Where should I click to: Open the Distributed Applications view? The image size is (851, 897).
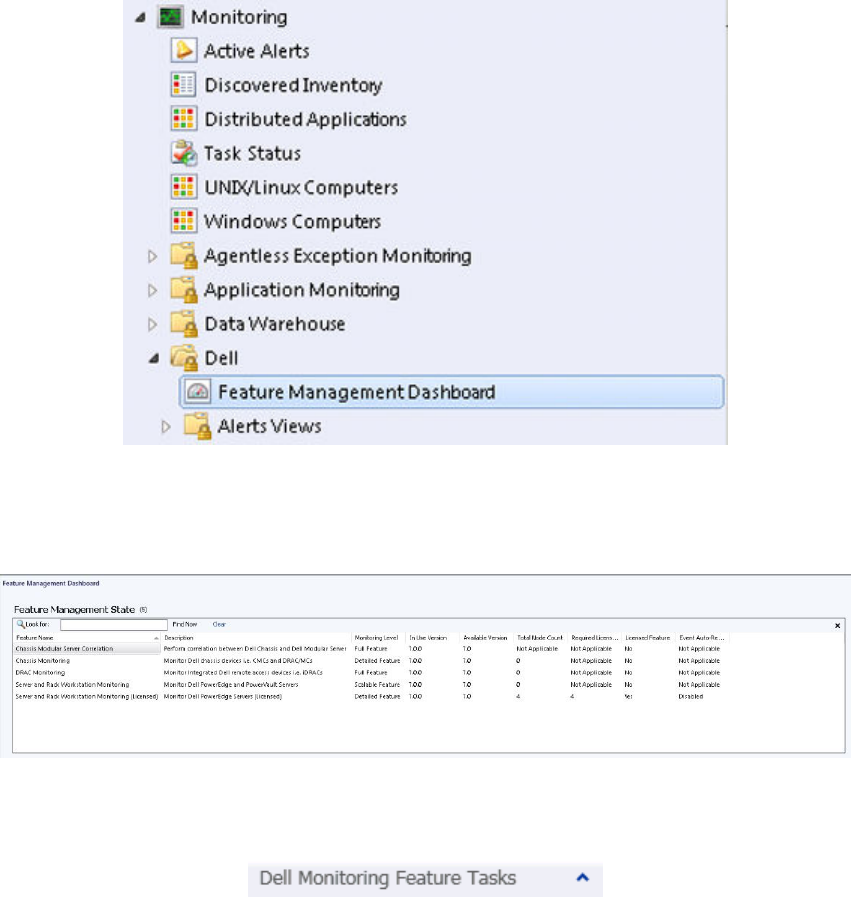point(305,119)
